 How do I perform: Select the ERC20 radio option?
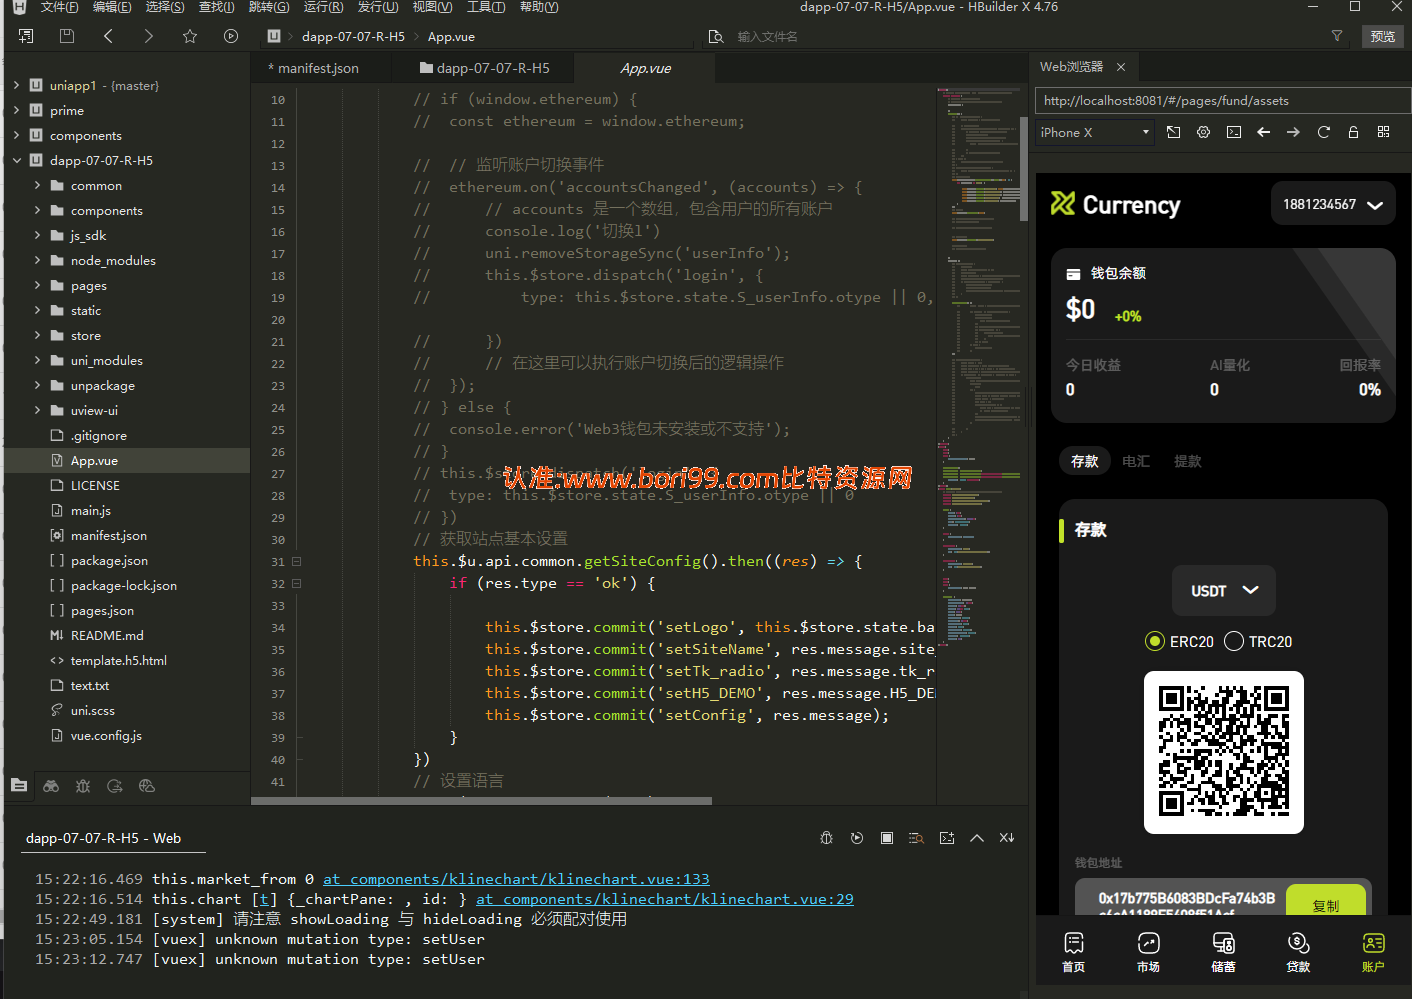click(x=1155, y=641)
